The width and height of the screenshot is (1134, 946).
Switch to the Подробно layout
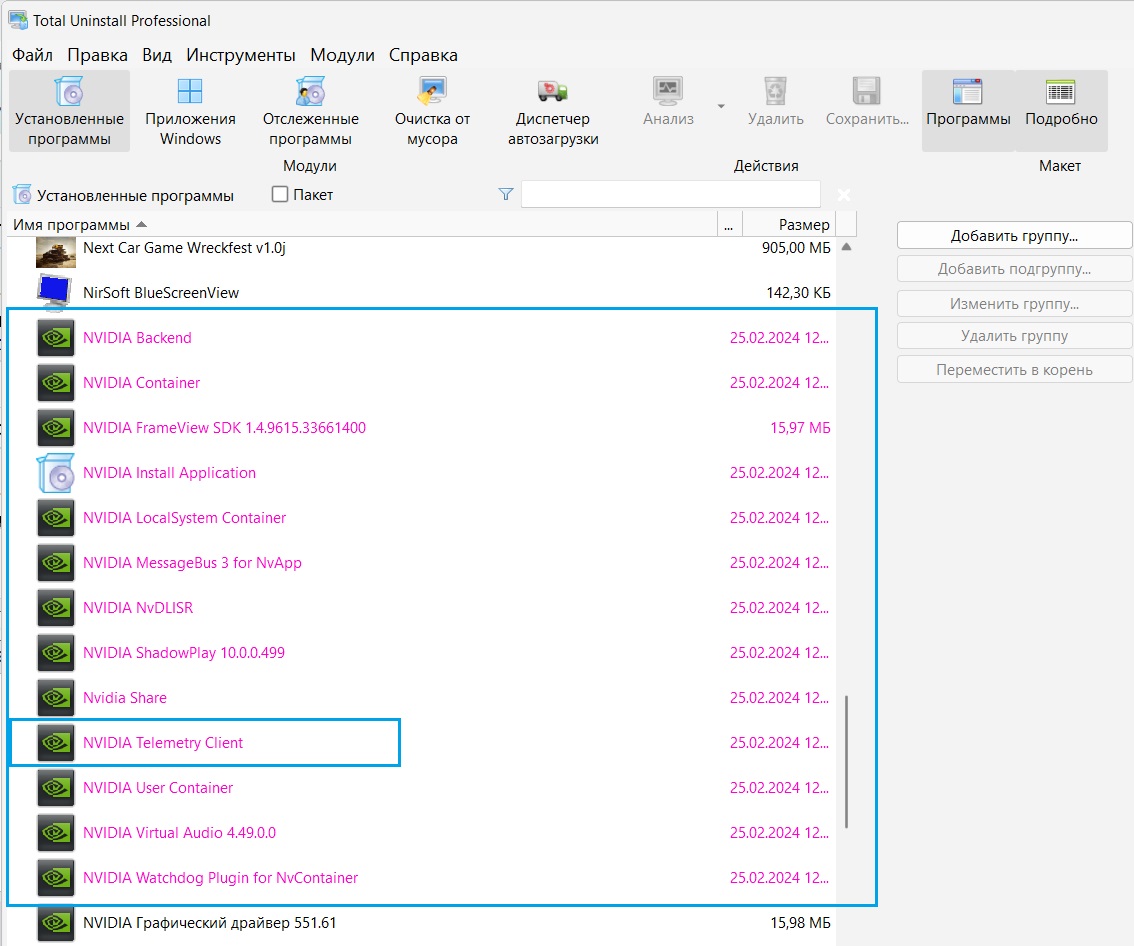click(x=1061, y=111)
